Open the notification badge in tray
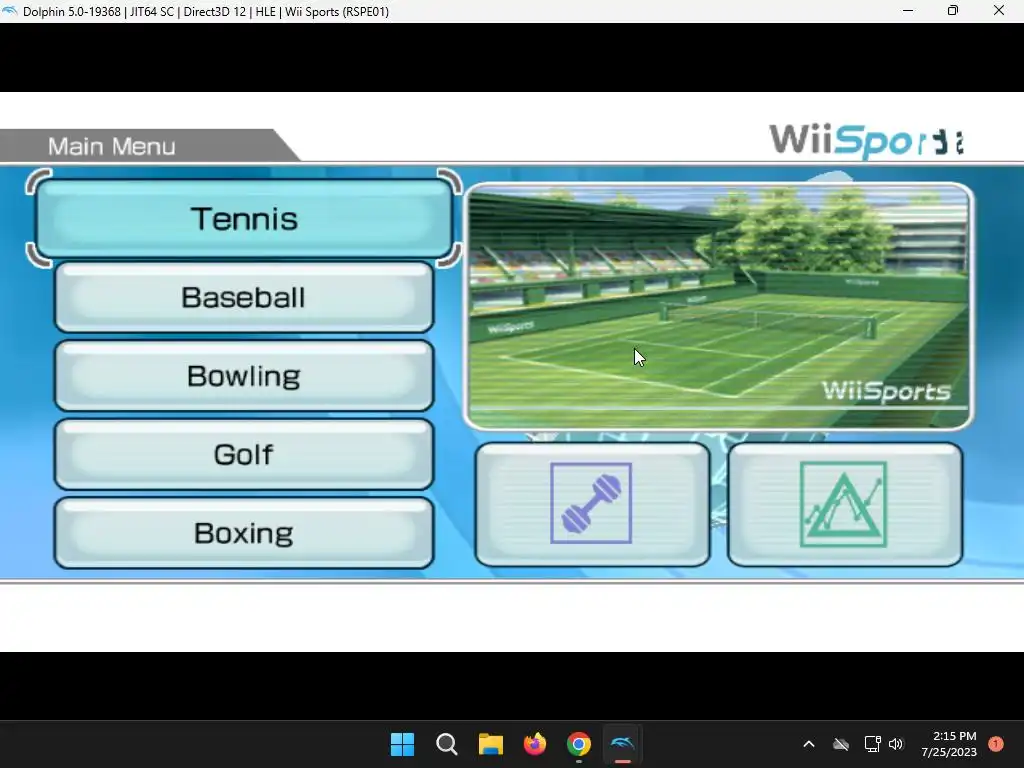 tap(996, 744)
